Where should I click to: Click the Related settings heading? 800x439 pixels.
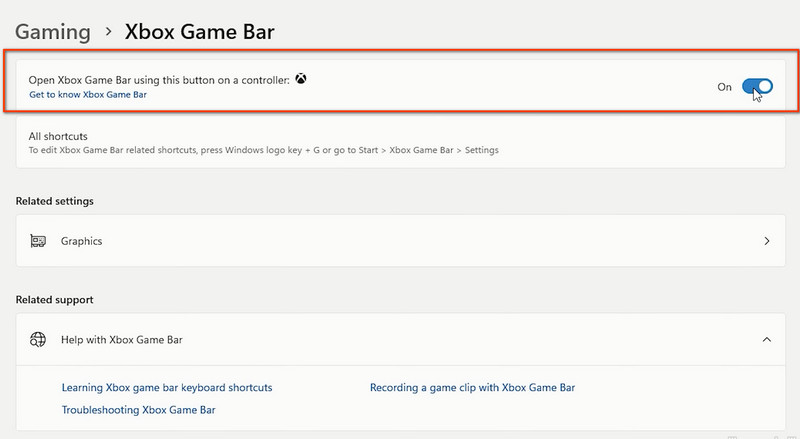[x=55, y=201]
